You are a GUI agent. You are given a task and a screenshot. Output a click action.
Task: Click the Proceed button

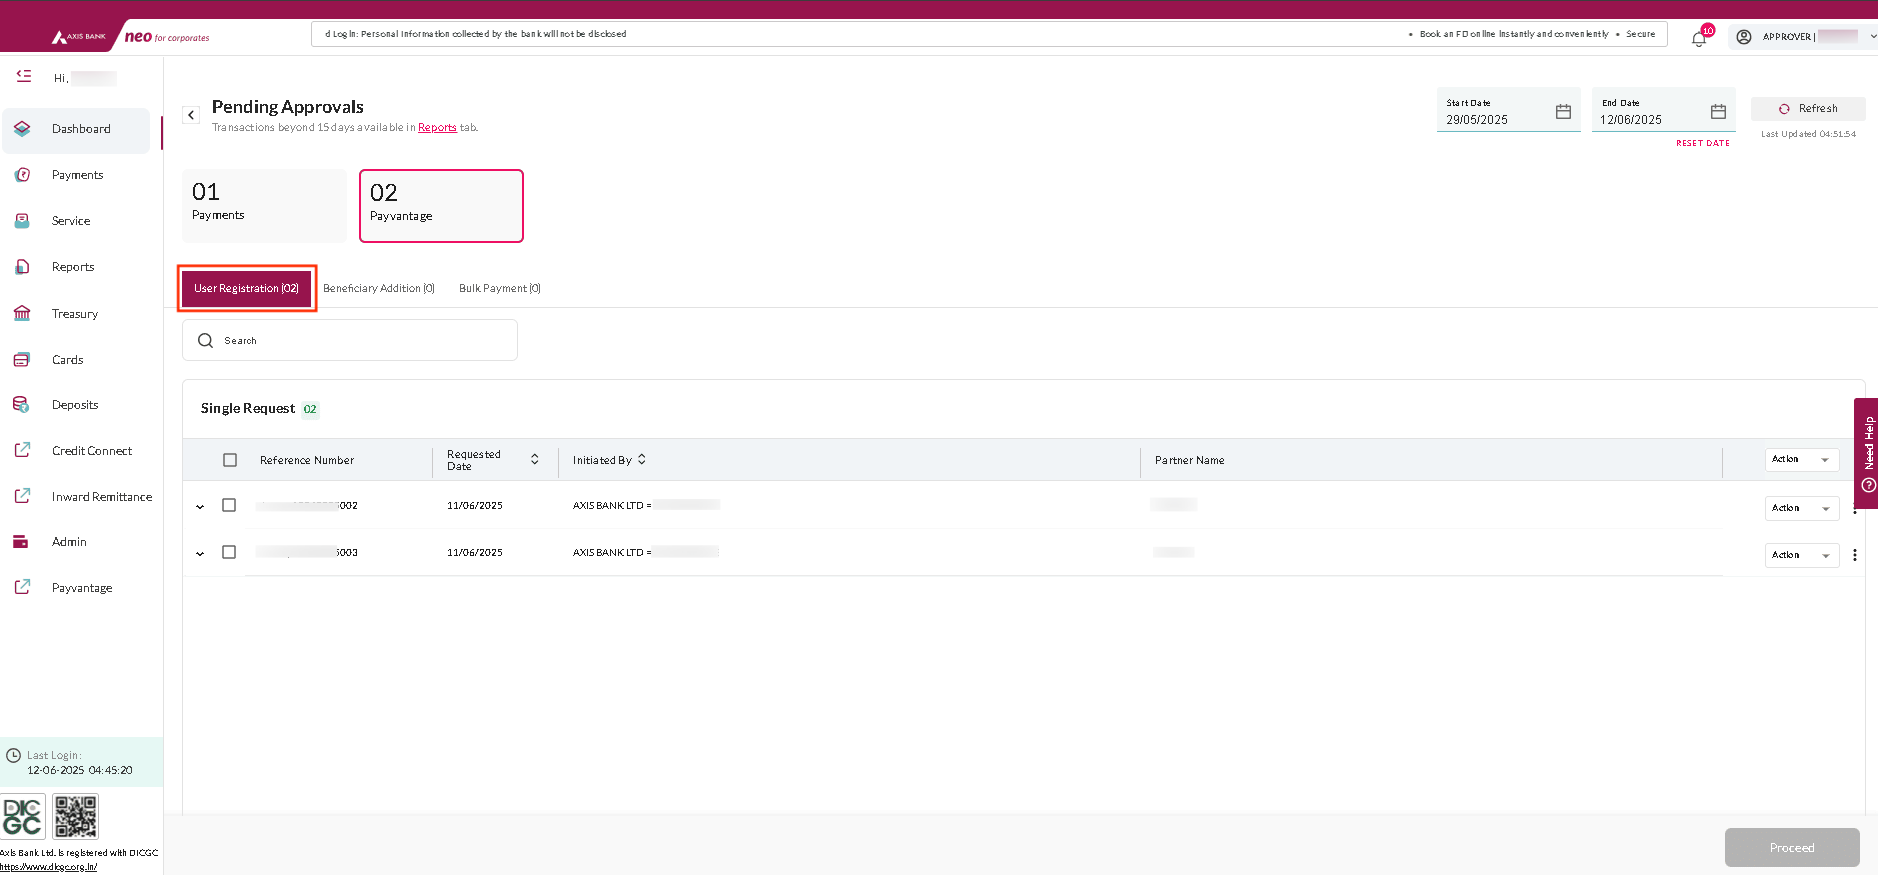click(x=1792, y=848)
